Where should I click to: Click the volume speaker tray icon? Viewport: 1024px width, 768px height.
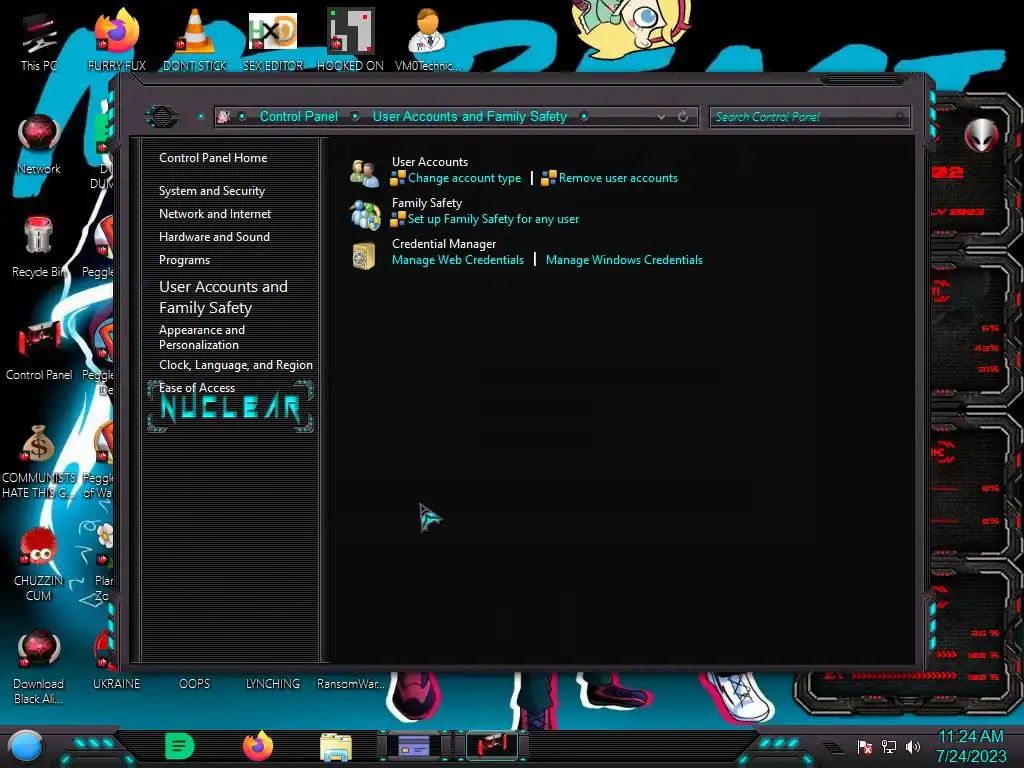(x=913, y=746)
